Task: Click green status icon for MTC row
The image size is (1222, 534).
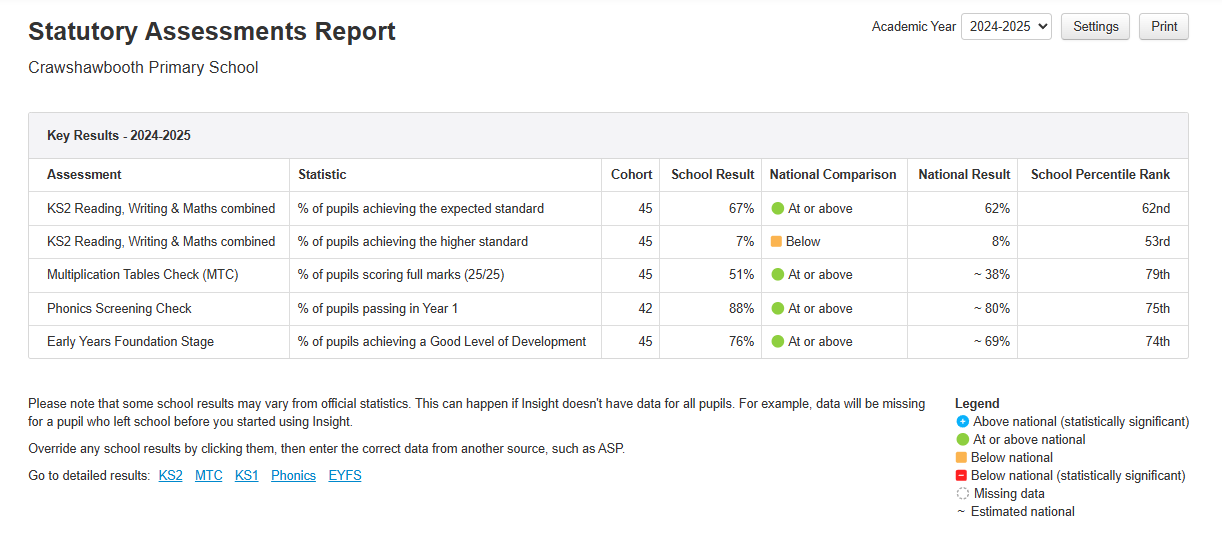Action: tap(777, 275)
